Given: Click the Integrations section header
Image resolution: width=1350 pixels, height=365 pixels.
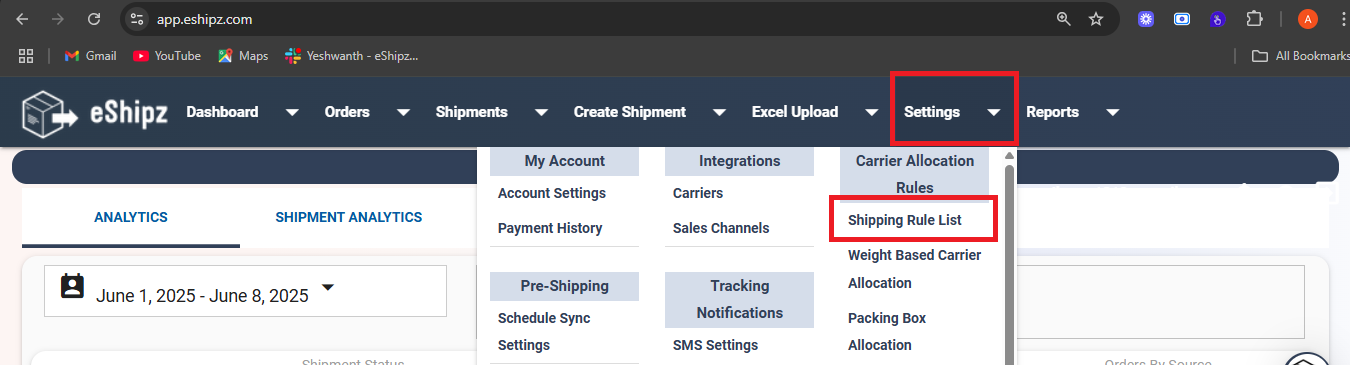Looking at the screenshot, I should [x=739, y=161].
